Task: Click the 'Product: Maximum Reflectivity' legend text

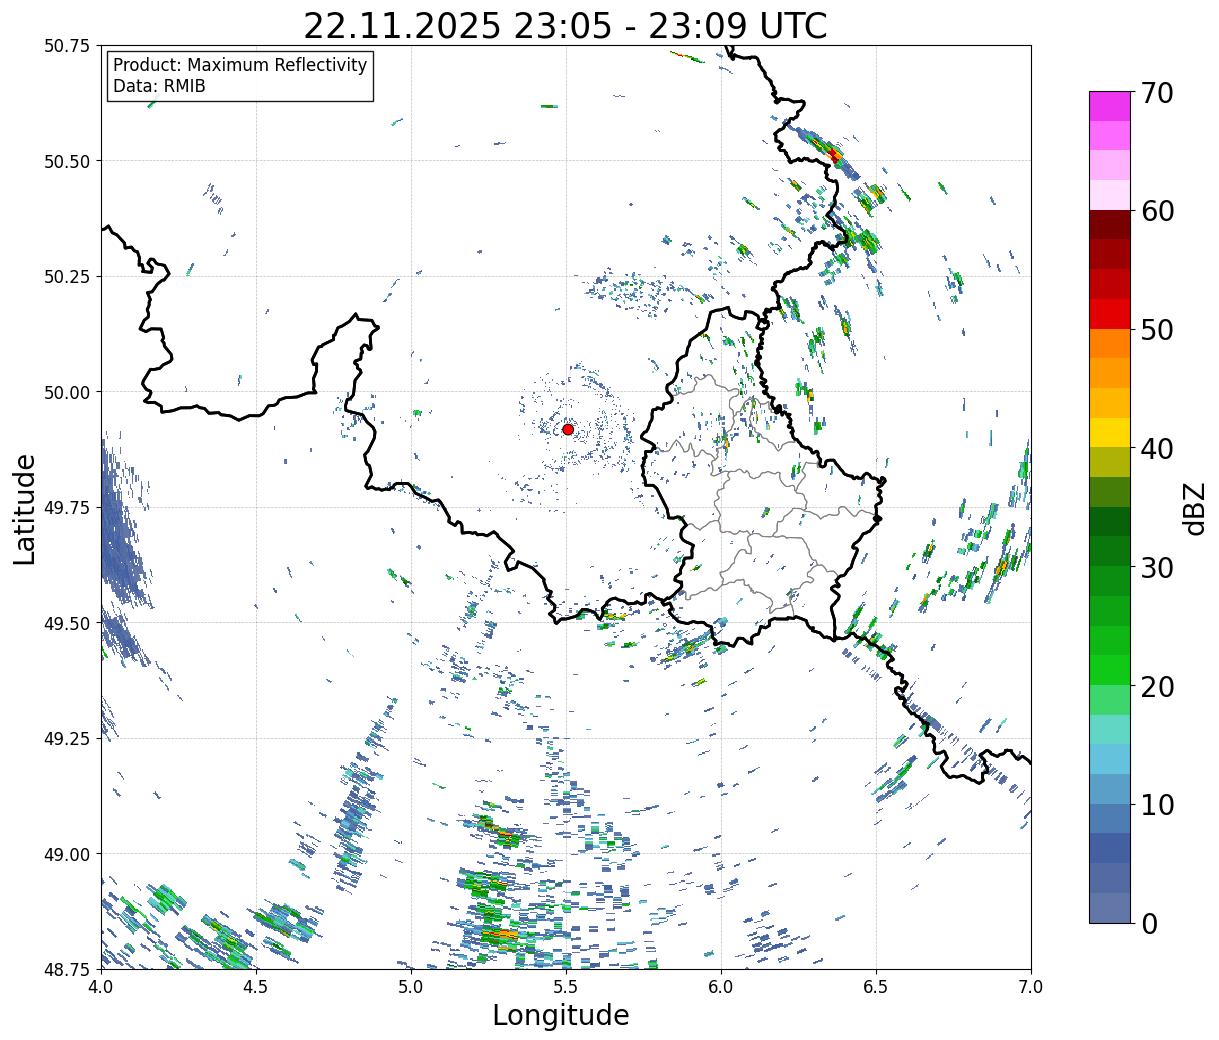Action: pos(240,65)
